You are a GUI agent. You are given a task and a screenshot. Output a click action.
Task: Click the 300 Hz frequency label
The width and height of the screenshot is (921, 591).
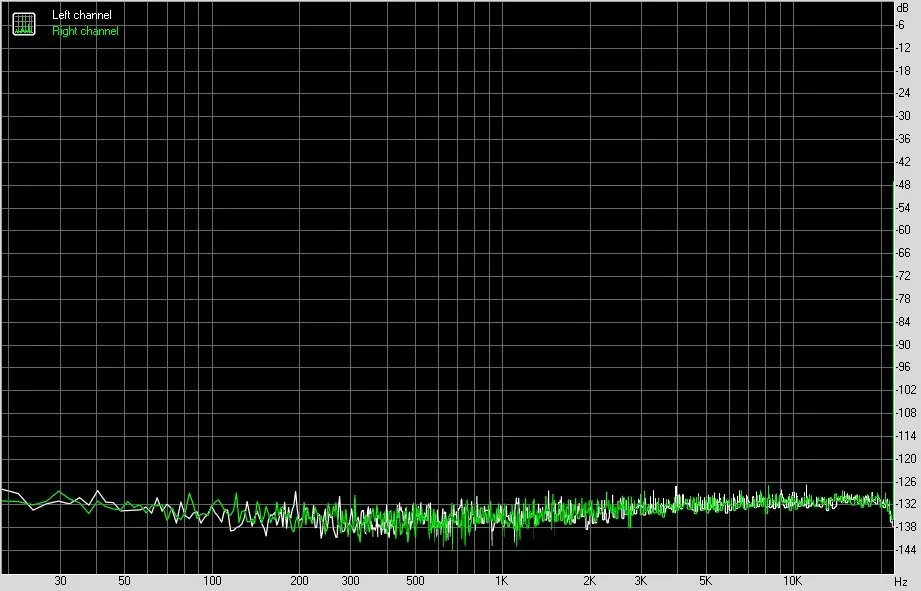click(350, 580)
